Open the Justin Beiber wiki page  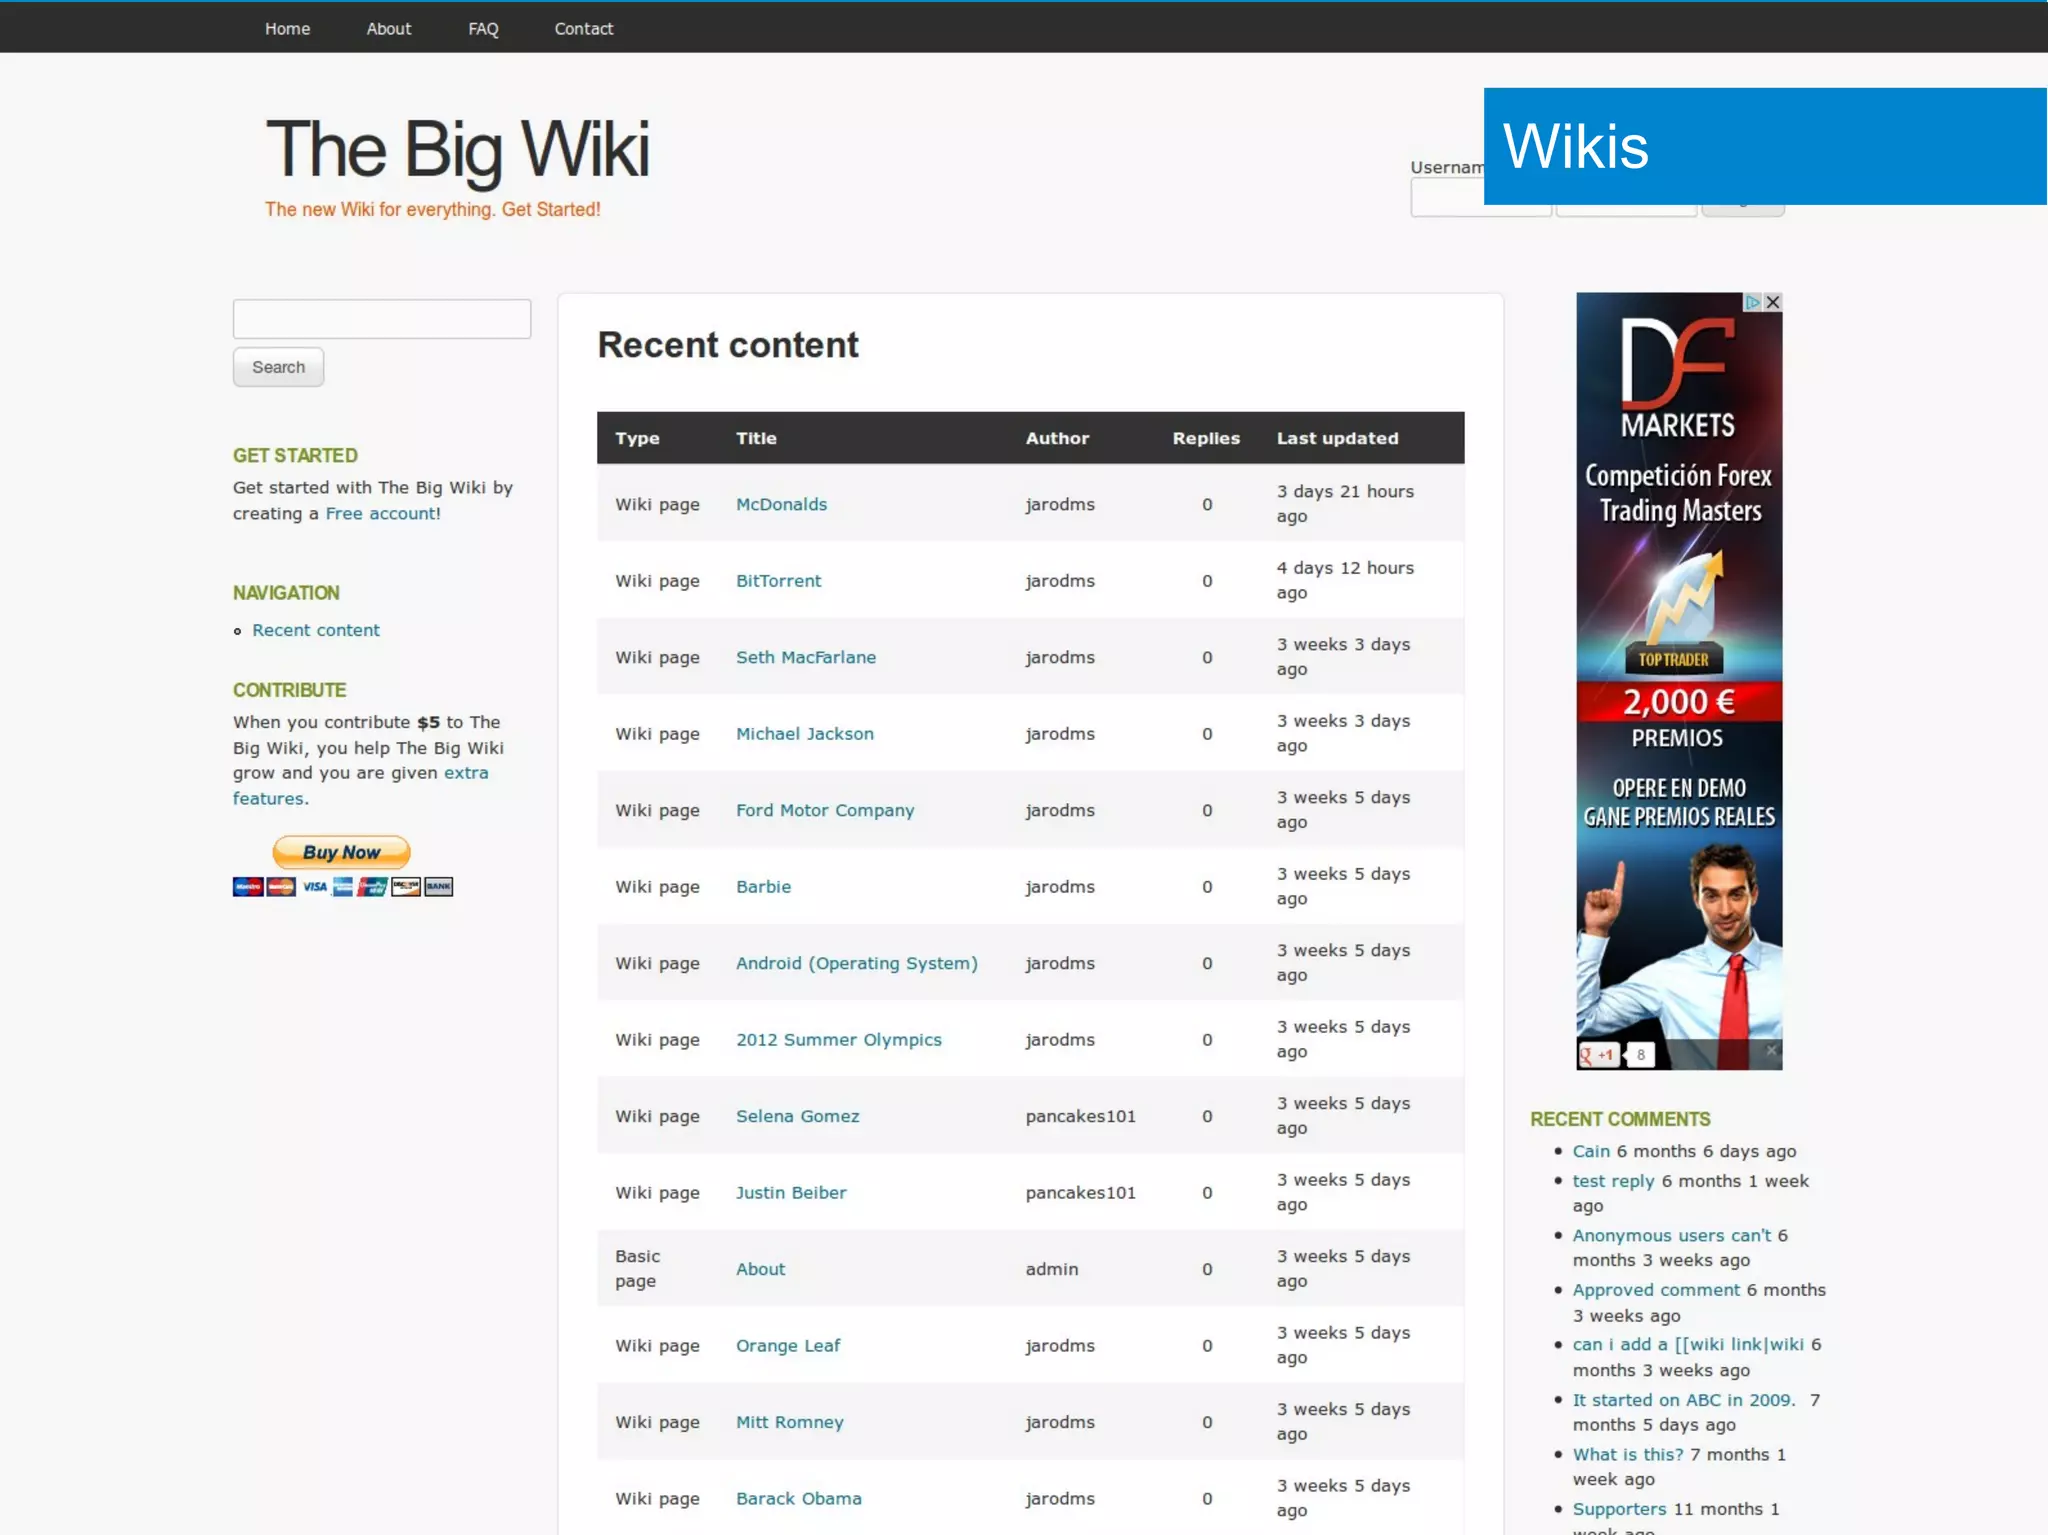(x=791, y=1192)
